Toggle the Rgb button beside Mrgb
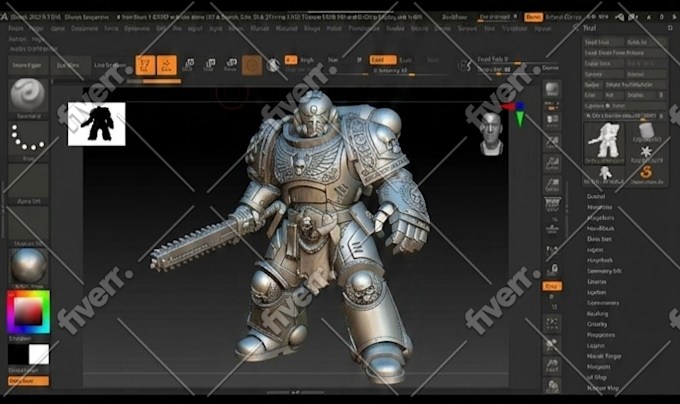 coord(307,60)
